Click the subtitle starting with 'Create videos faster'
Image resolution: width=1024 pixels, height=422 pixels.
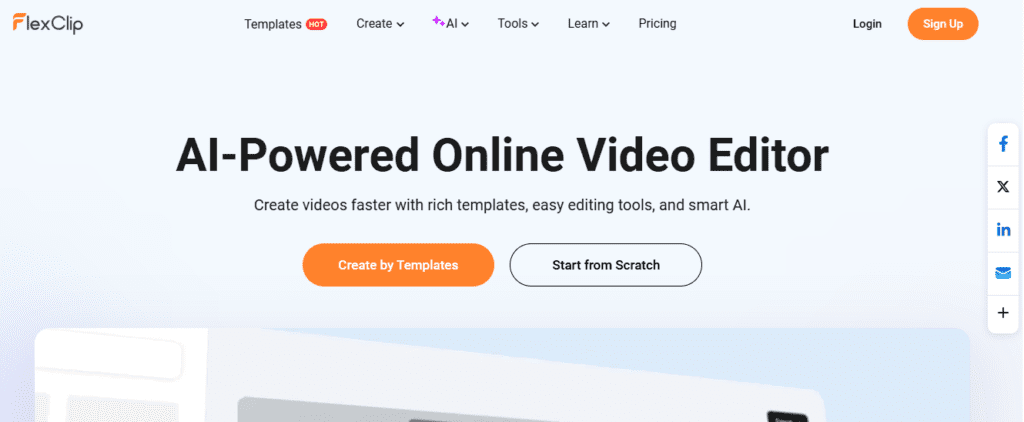click(502, 205)
